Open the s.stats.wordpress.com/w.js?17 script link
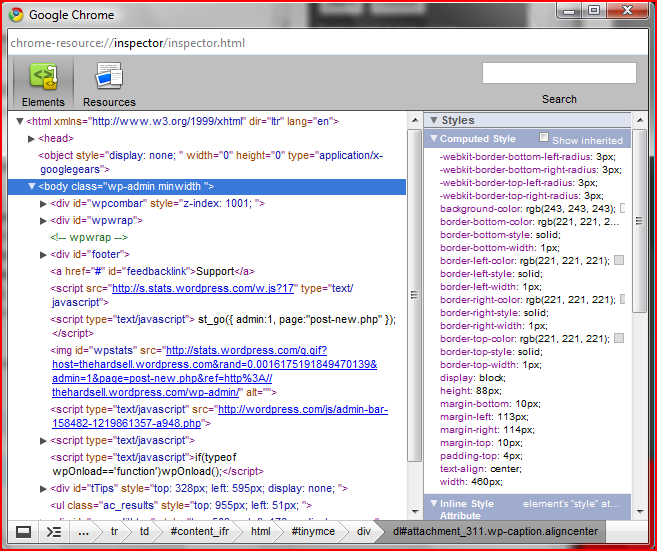Viewport: 657px width, 551px height. [203, 288]
